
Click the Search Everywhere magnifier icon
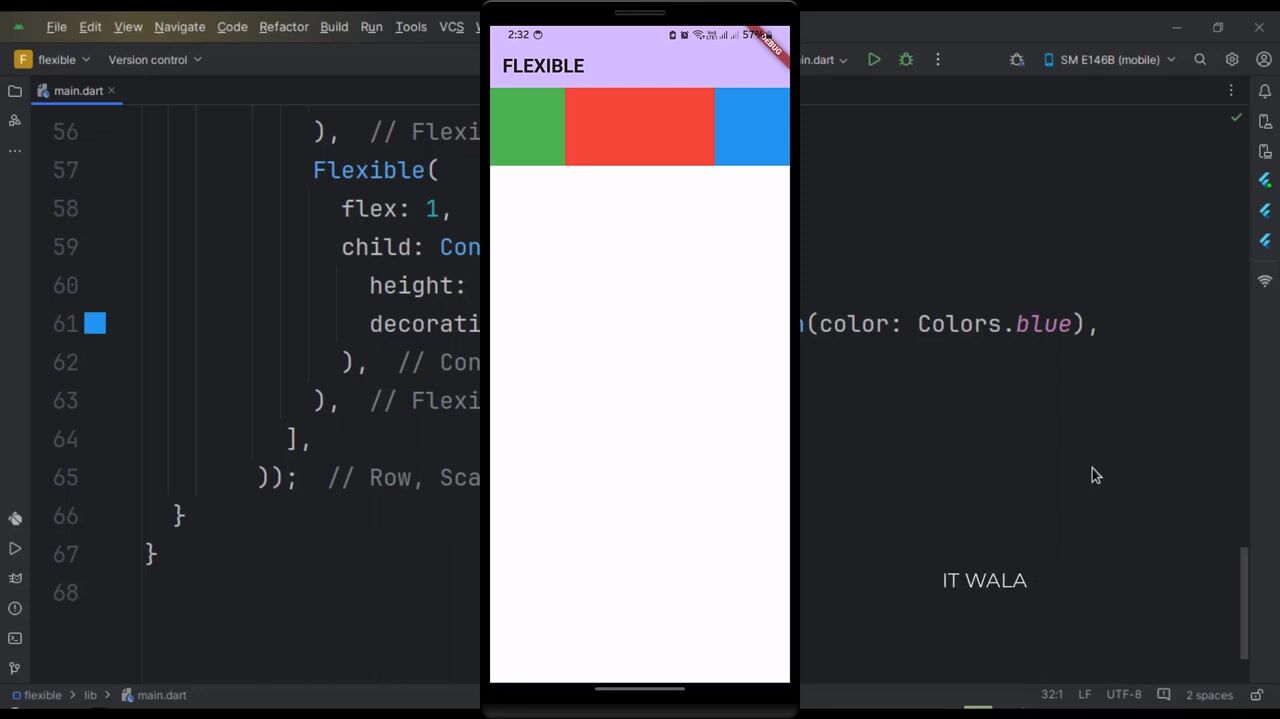coord(1200,60)
